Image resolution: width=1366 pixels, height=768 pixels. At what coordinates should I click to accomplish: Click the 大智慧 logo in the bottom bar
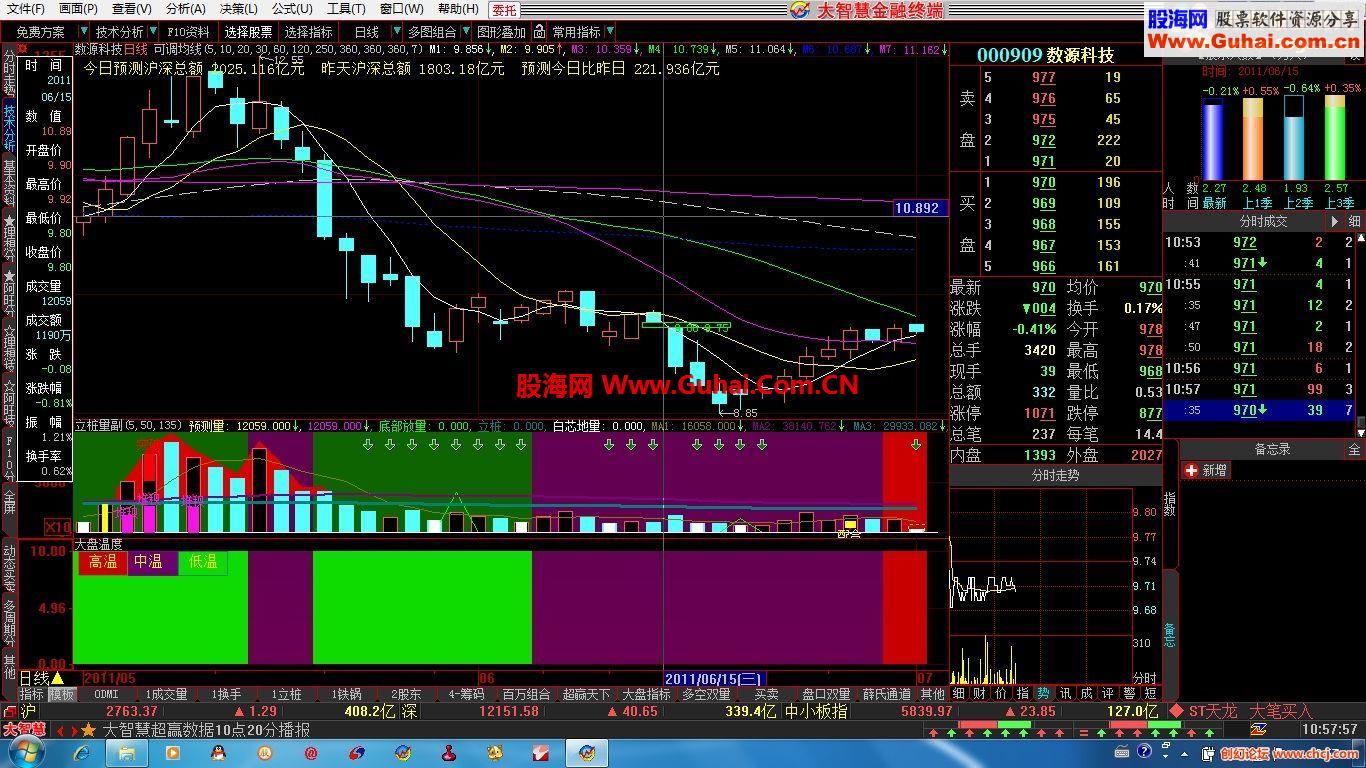[x=24, y=729]
